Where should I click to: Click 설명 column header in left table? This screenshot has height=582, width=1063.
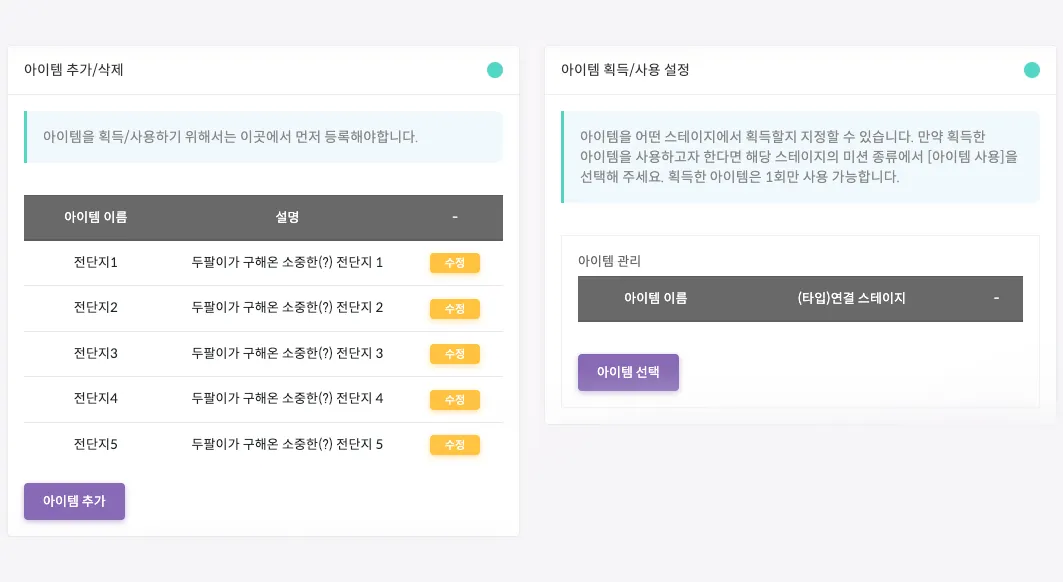[x=287, y=217]
